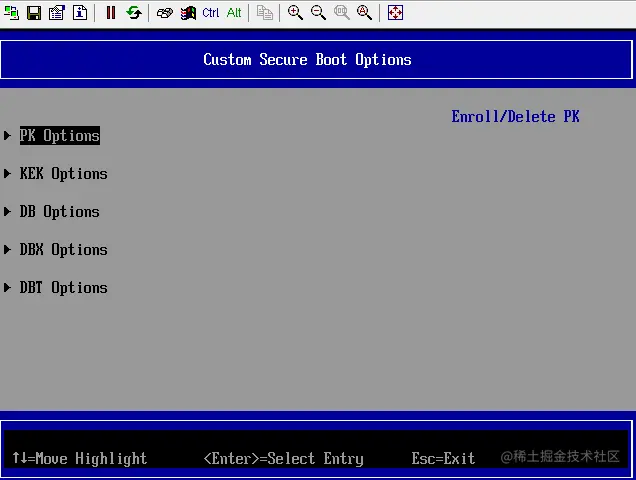The image size is (636, 480).
Task: Expand the arrow beside DBX Options
Action: coord(7,250)
